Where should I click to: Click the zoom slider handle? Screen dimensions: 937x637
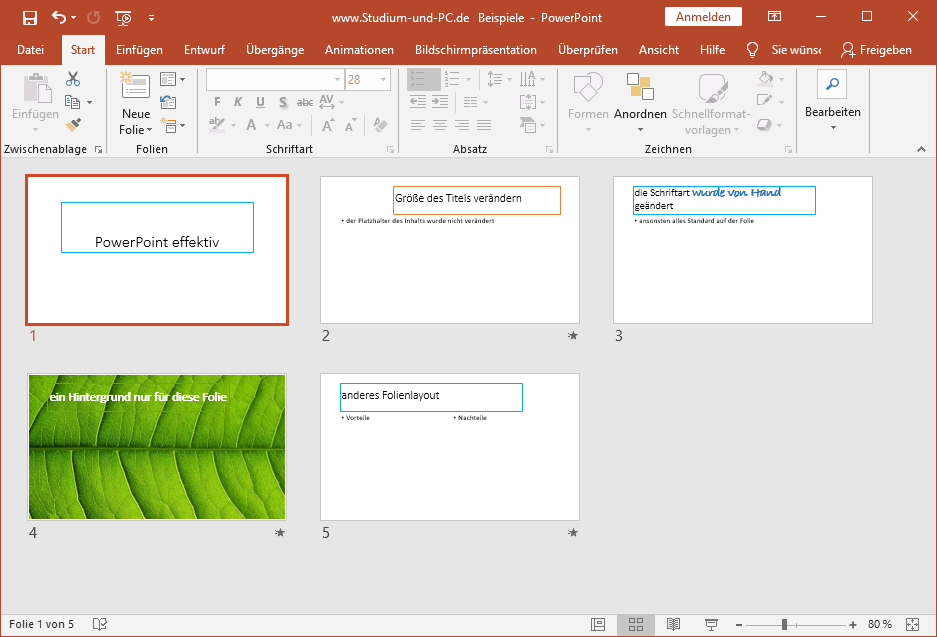coord(784,624)
